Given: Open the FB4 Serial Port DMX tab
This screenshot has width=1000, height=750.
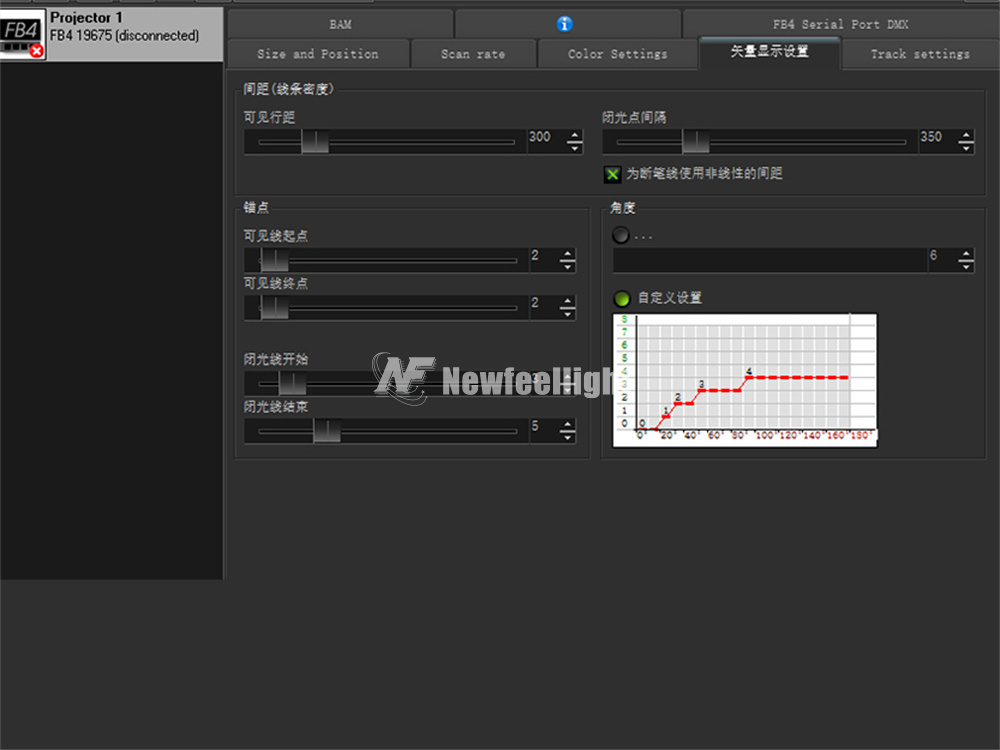Looking at the screenshot, I should point(841,24).
